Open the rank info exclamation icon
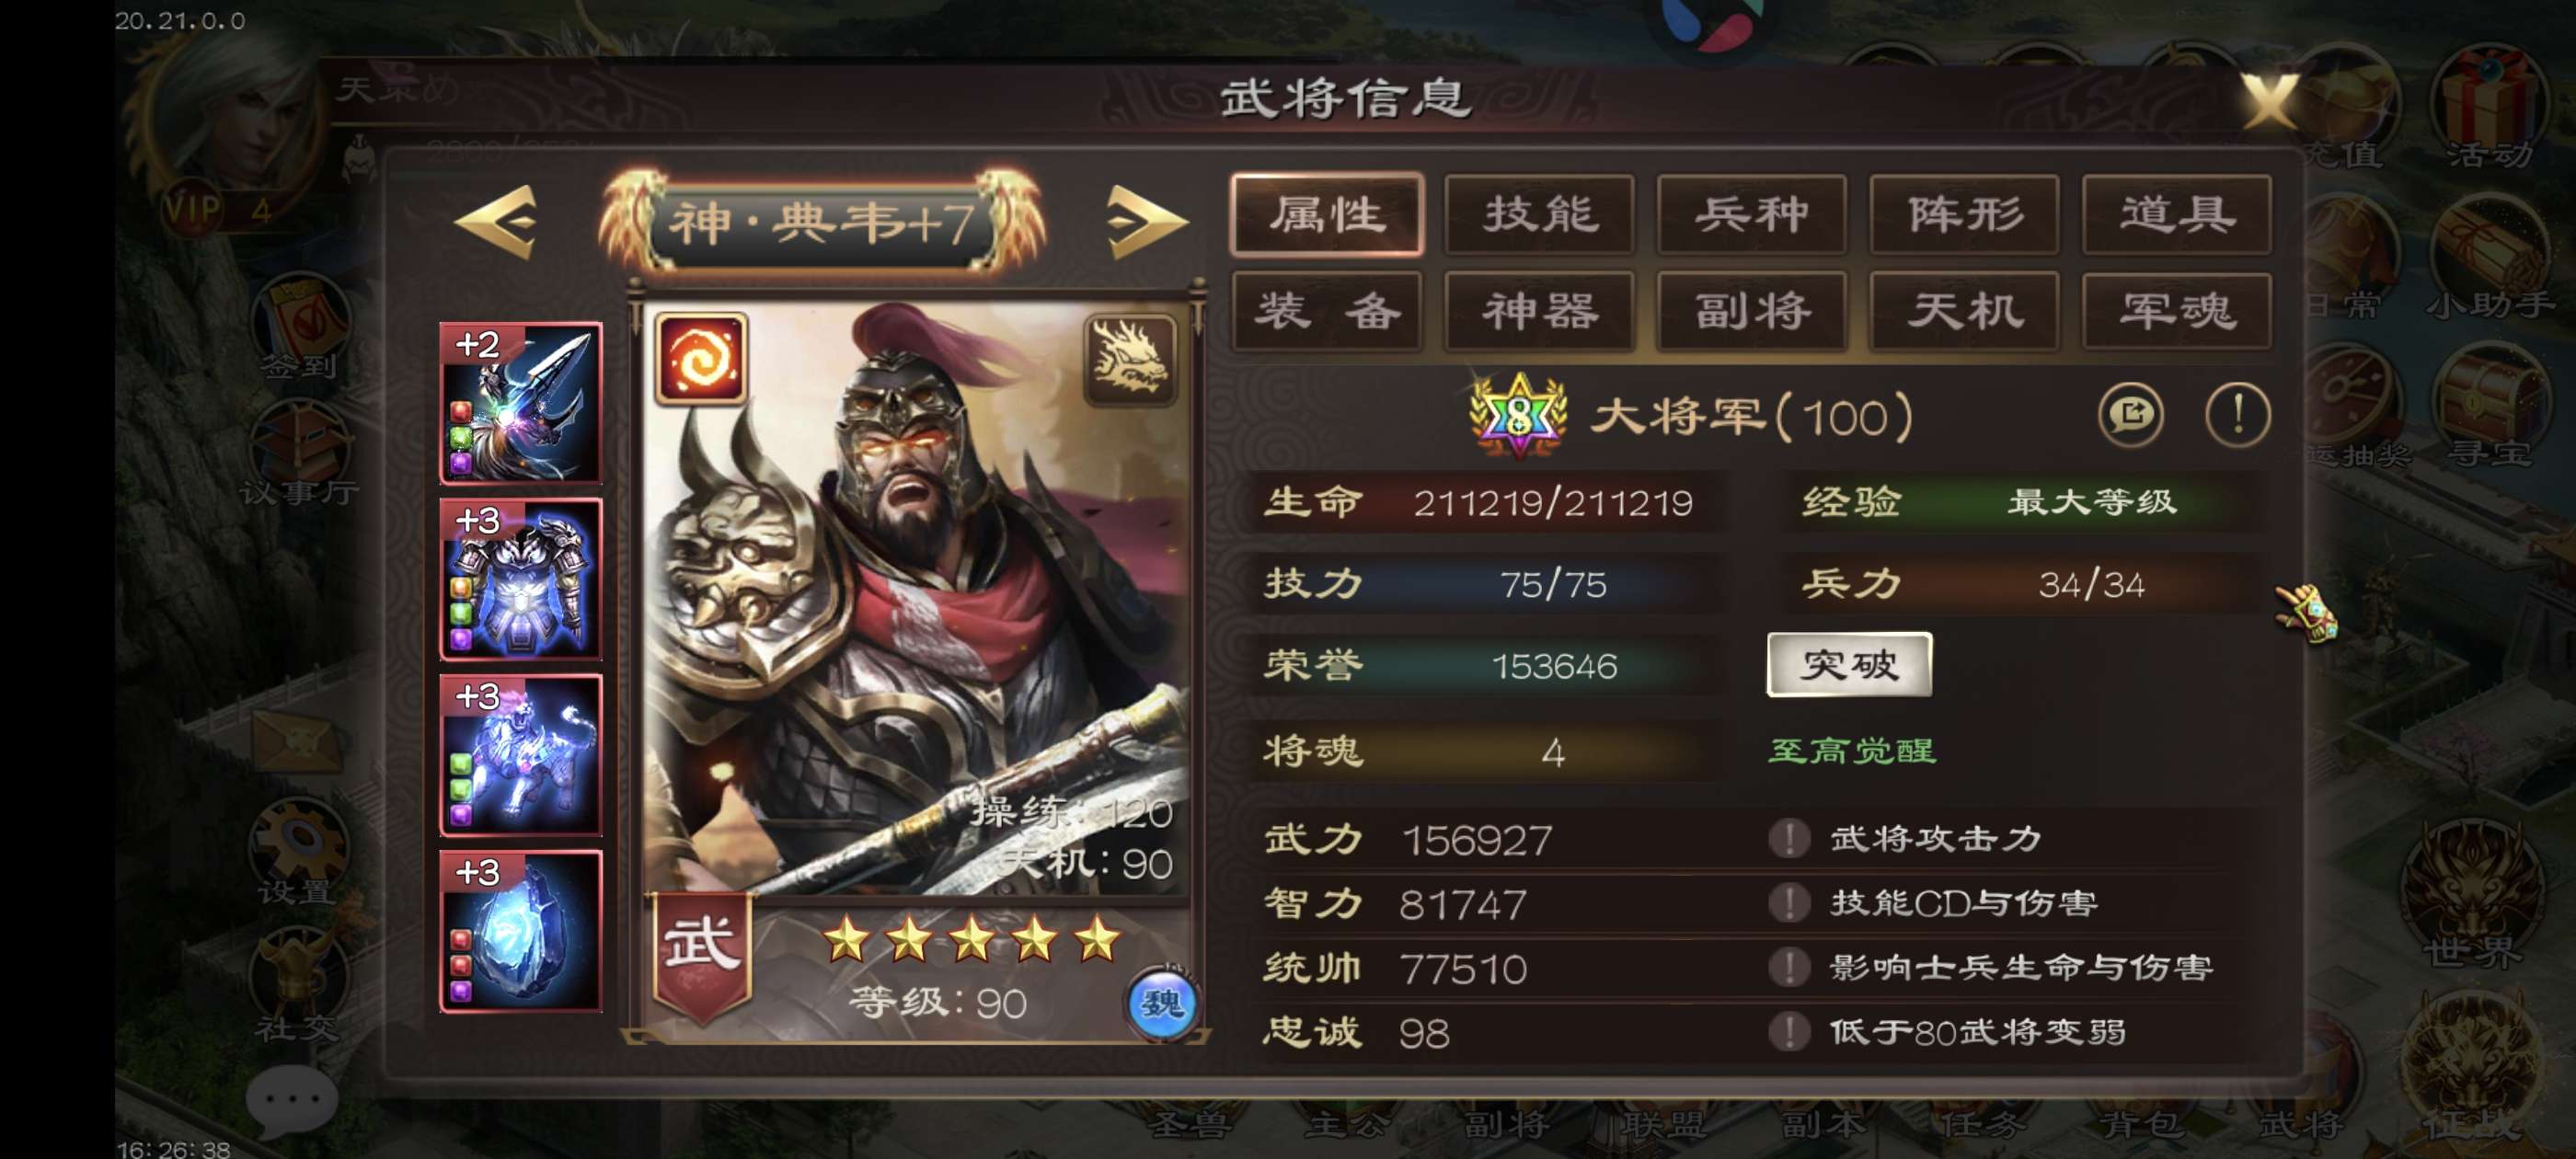 (2238, 415)
